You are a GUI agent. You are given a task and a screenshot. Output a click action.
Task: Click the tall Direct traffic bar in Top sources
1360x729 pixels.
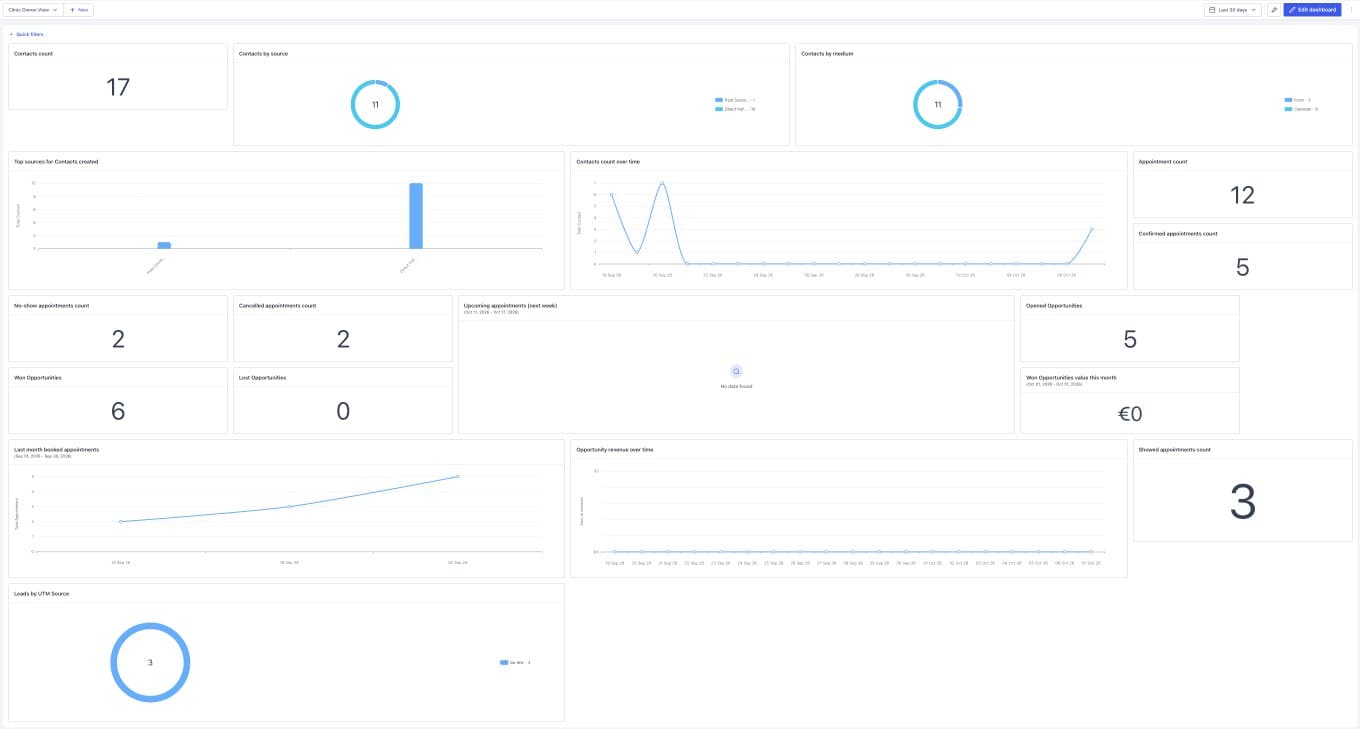tap(416, 215)
